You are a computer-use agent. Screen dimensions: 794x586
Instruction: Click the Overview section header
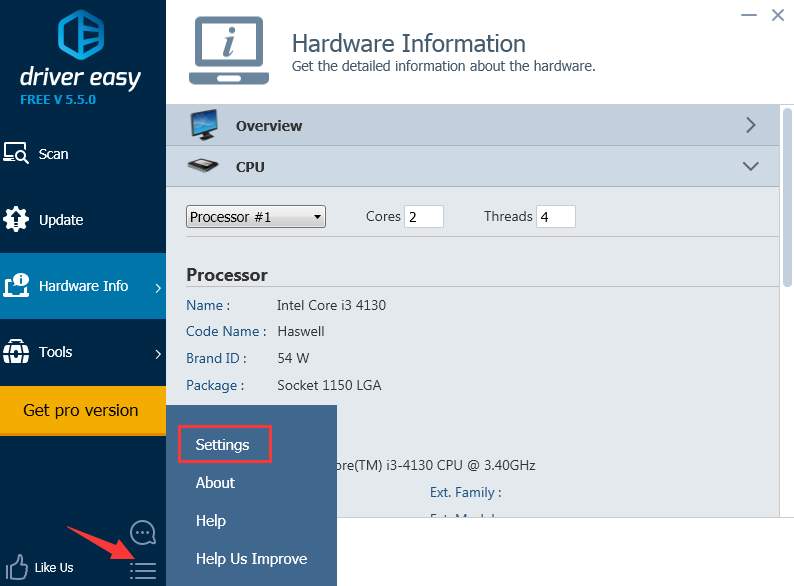472,125
